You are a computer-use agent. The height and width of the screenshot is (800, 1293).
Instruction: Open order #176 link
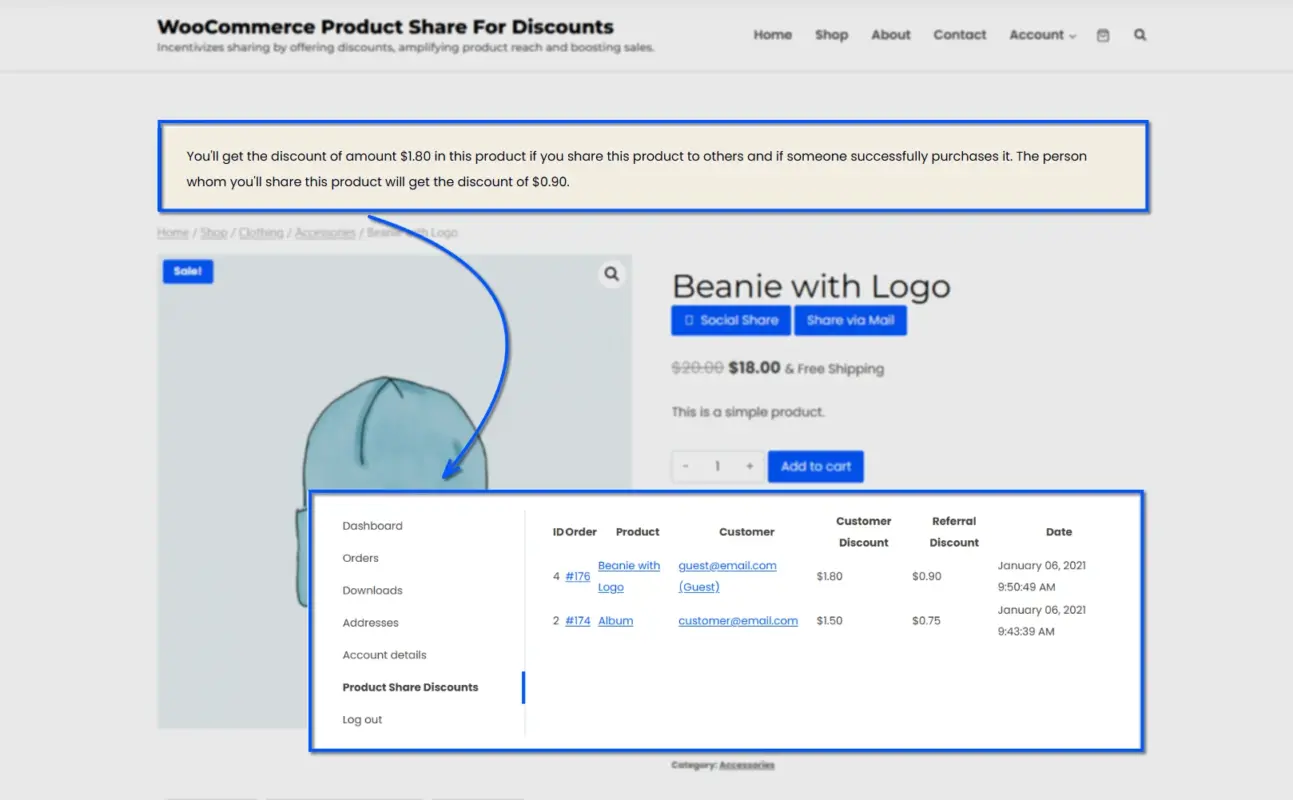pos(577,576)
